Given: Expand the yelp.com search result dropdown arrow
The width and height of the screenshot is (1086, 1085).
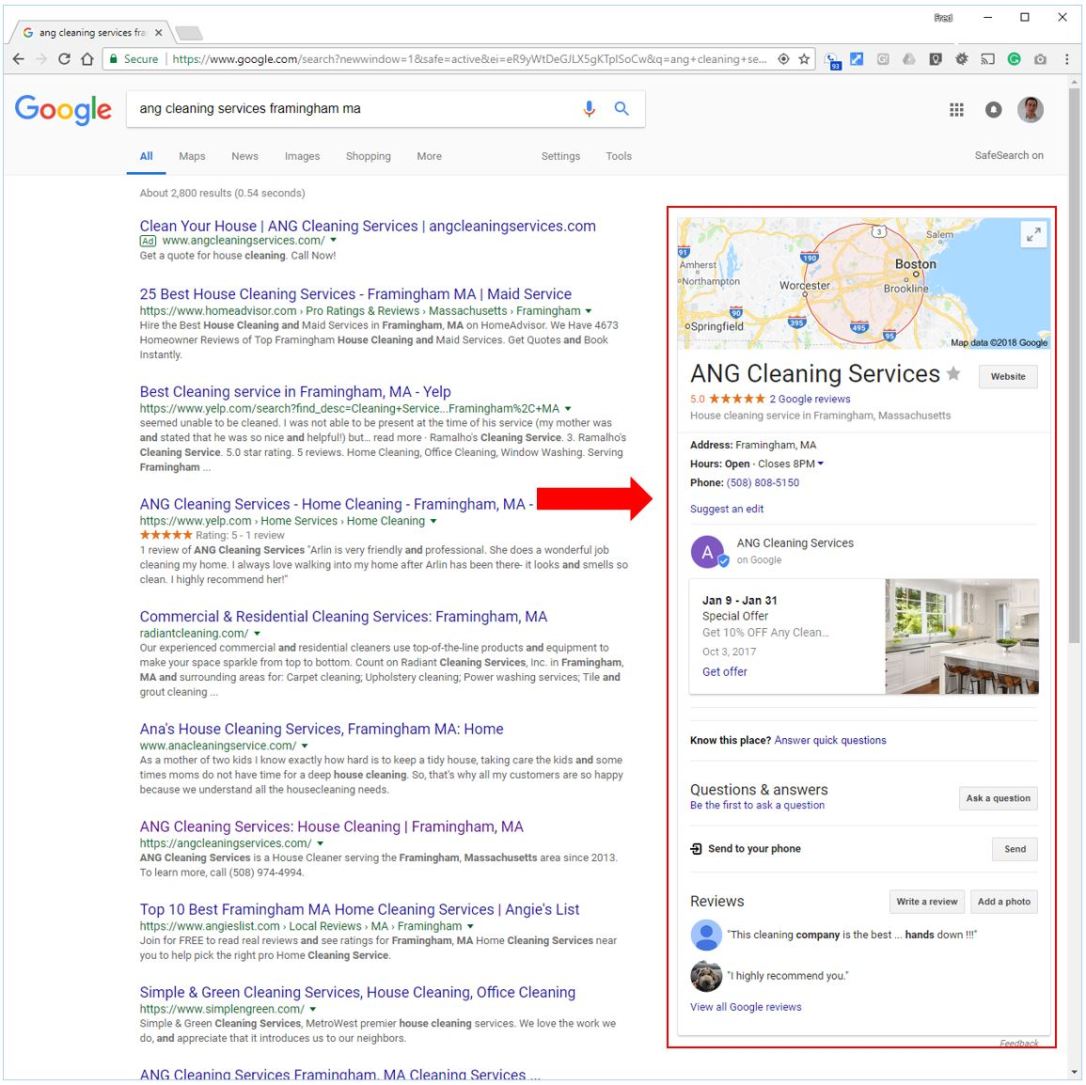Looking at the screenshot, I should (x=567, y=409).
